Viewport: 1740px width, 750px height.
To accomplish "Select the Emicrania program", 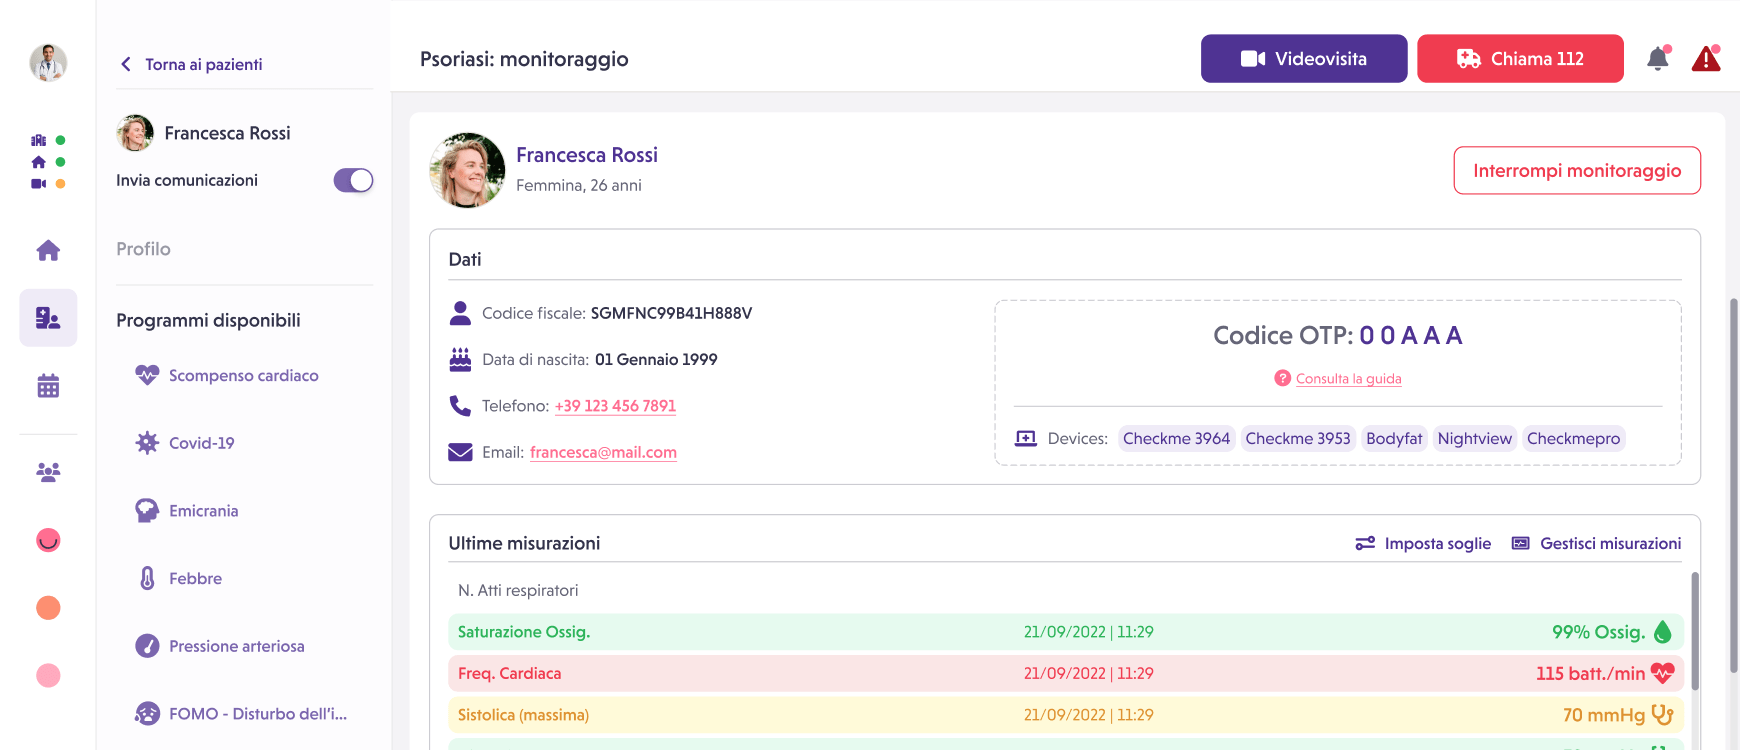I will click(203, 511).
